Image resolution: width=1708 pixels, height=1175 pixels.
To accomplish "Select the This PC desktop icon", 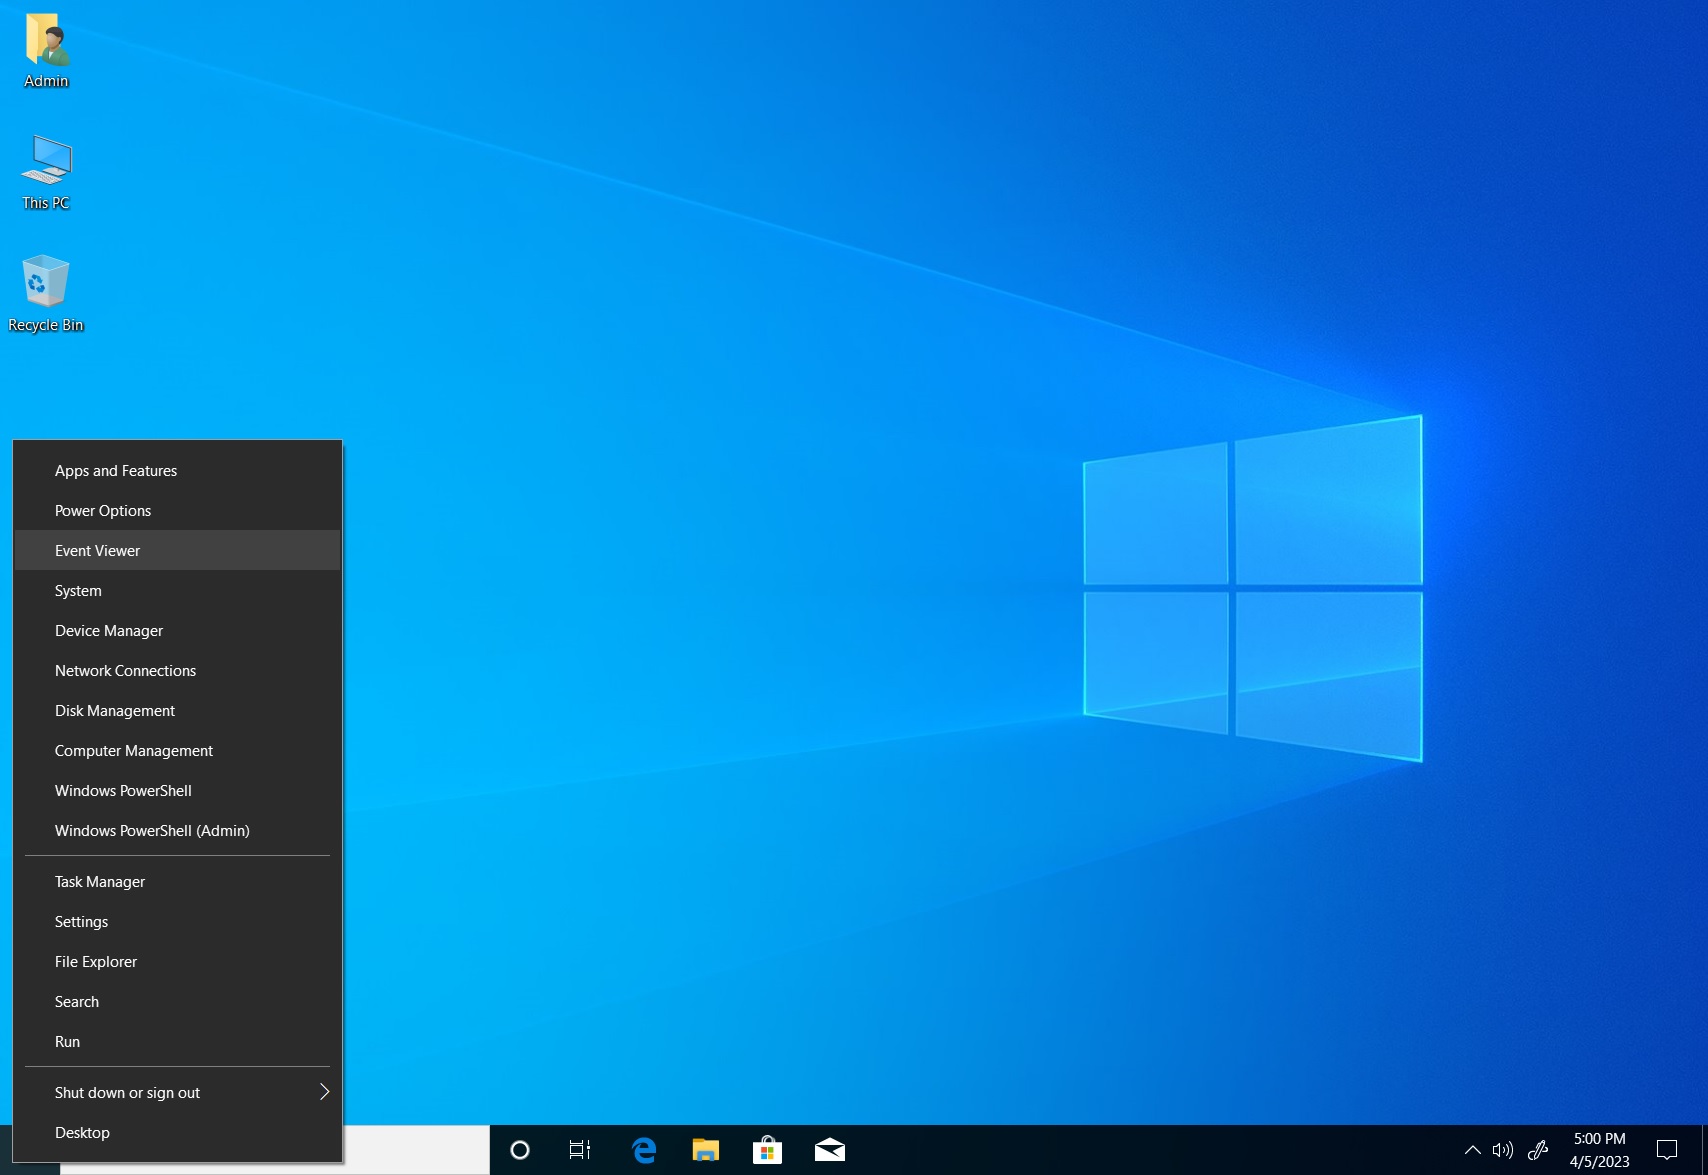I will pyautogui.click(x=46, y=172).
